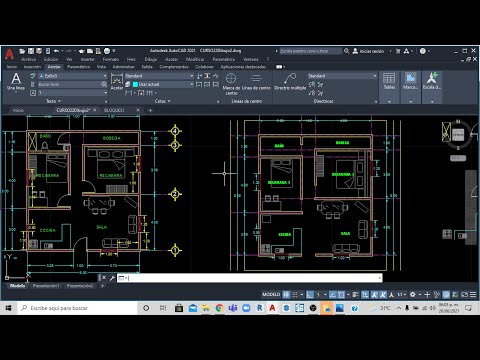
Task: Expand the Cotas panel title arrow
Action: pos(169,101)
